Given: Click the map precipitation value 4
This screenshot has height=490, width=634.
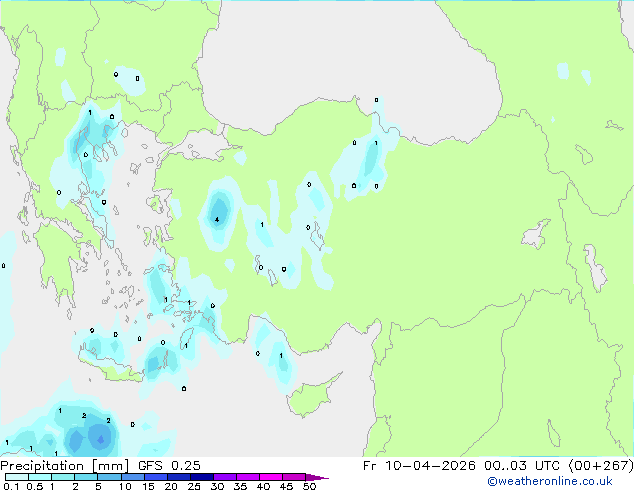Looking at the screenshot, I should [x=217, y=220].
